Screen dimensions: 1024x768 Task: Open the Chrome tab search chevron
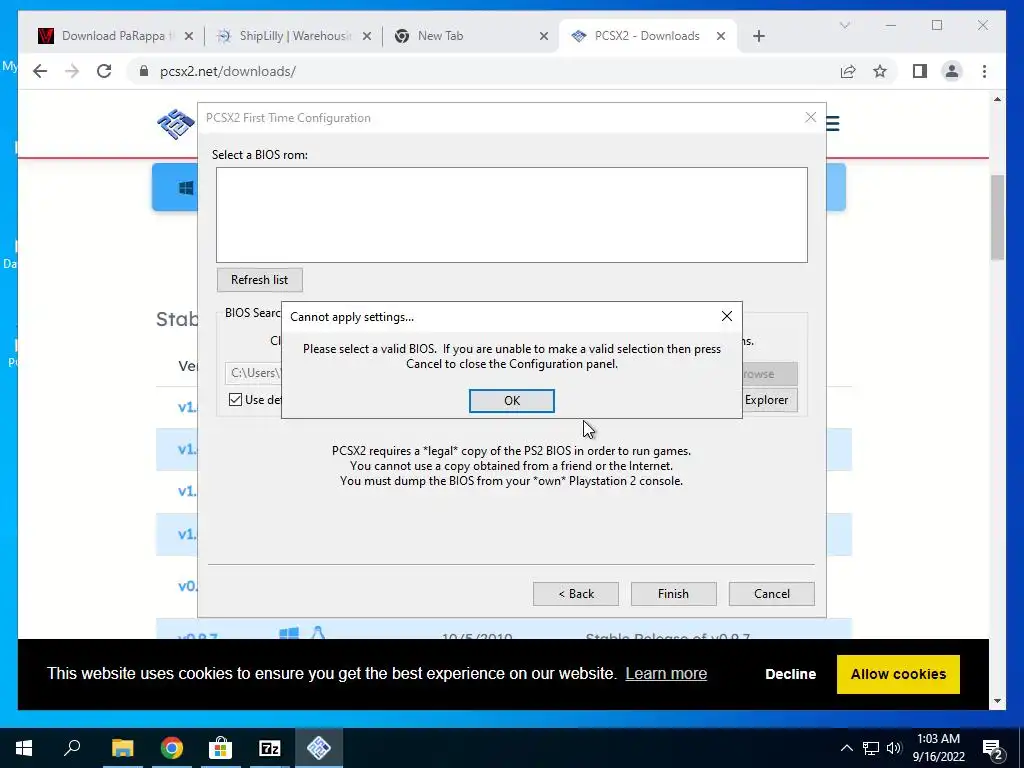pyautogui.click(x=844, y=25)
